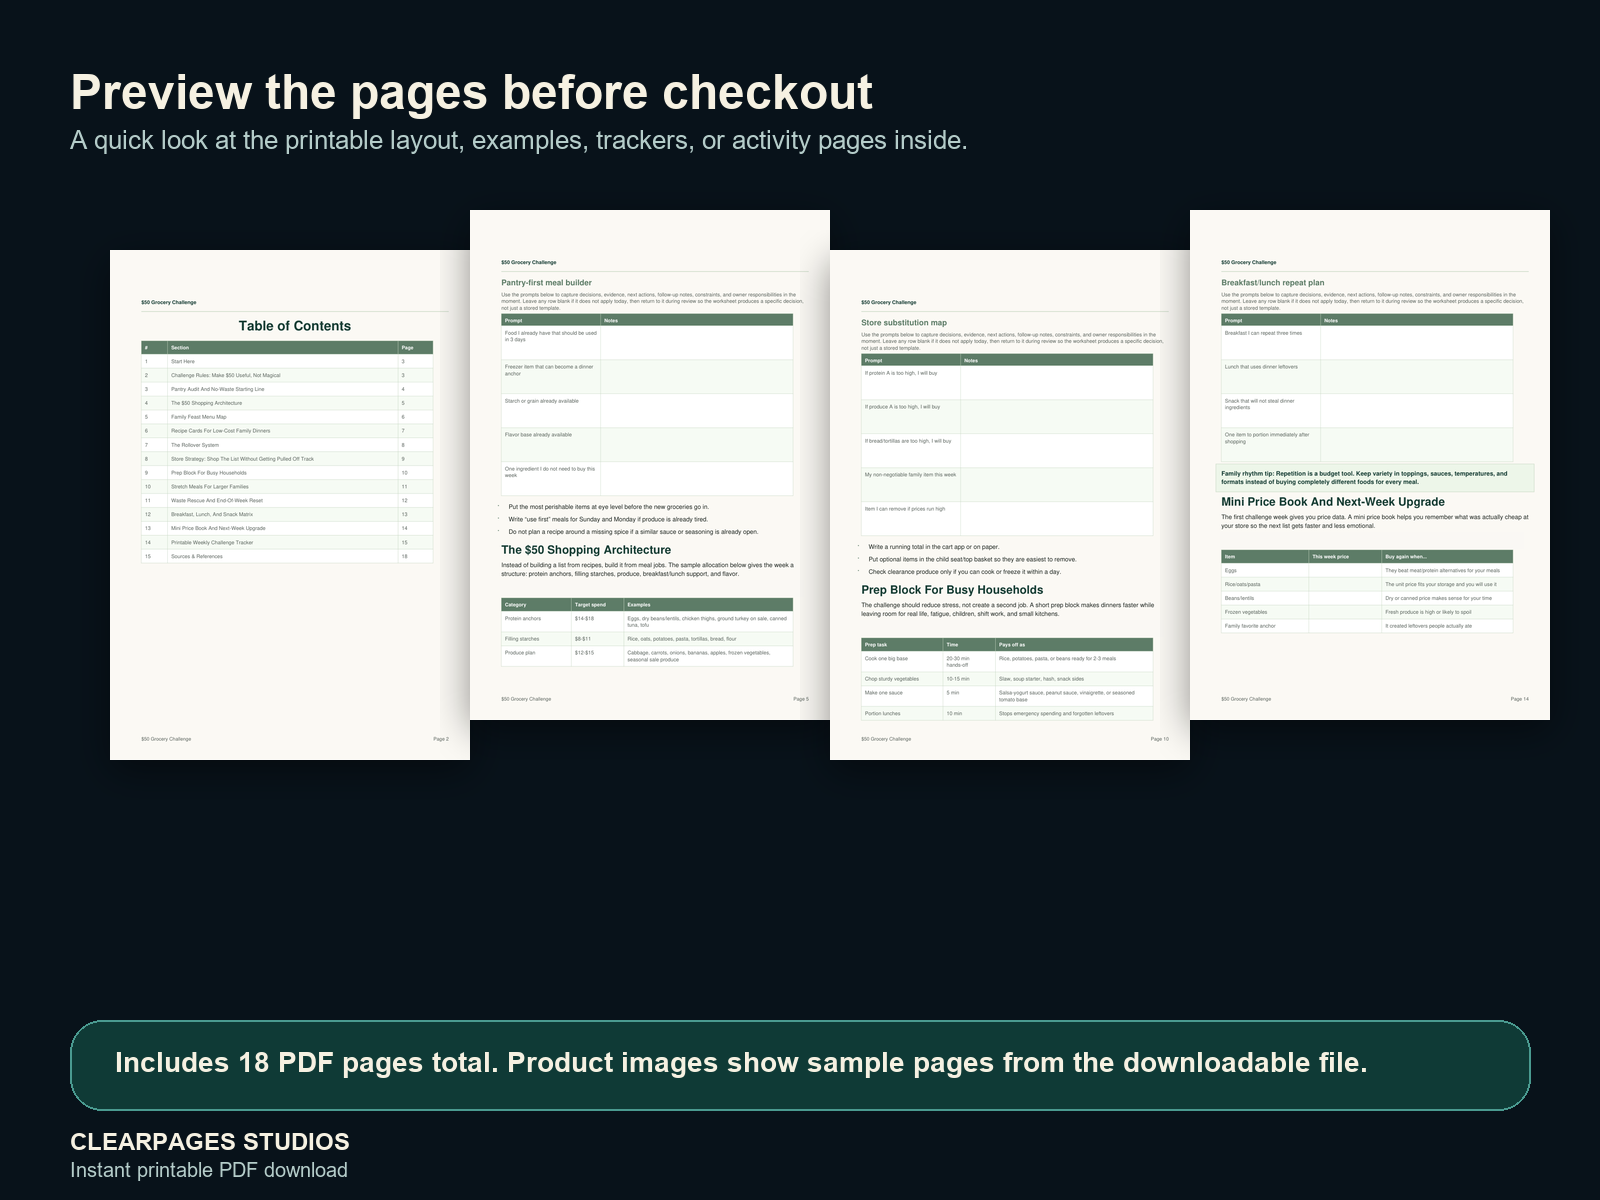
Task: Click the 'Pantry-first meal builder' section title
Action: coord(546,283)
